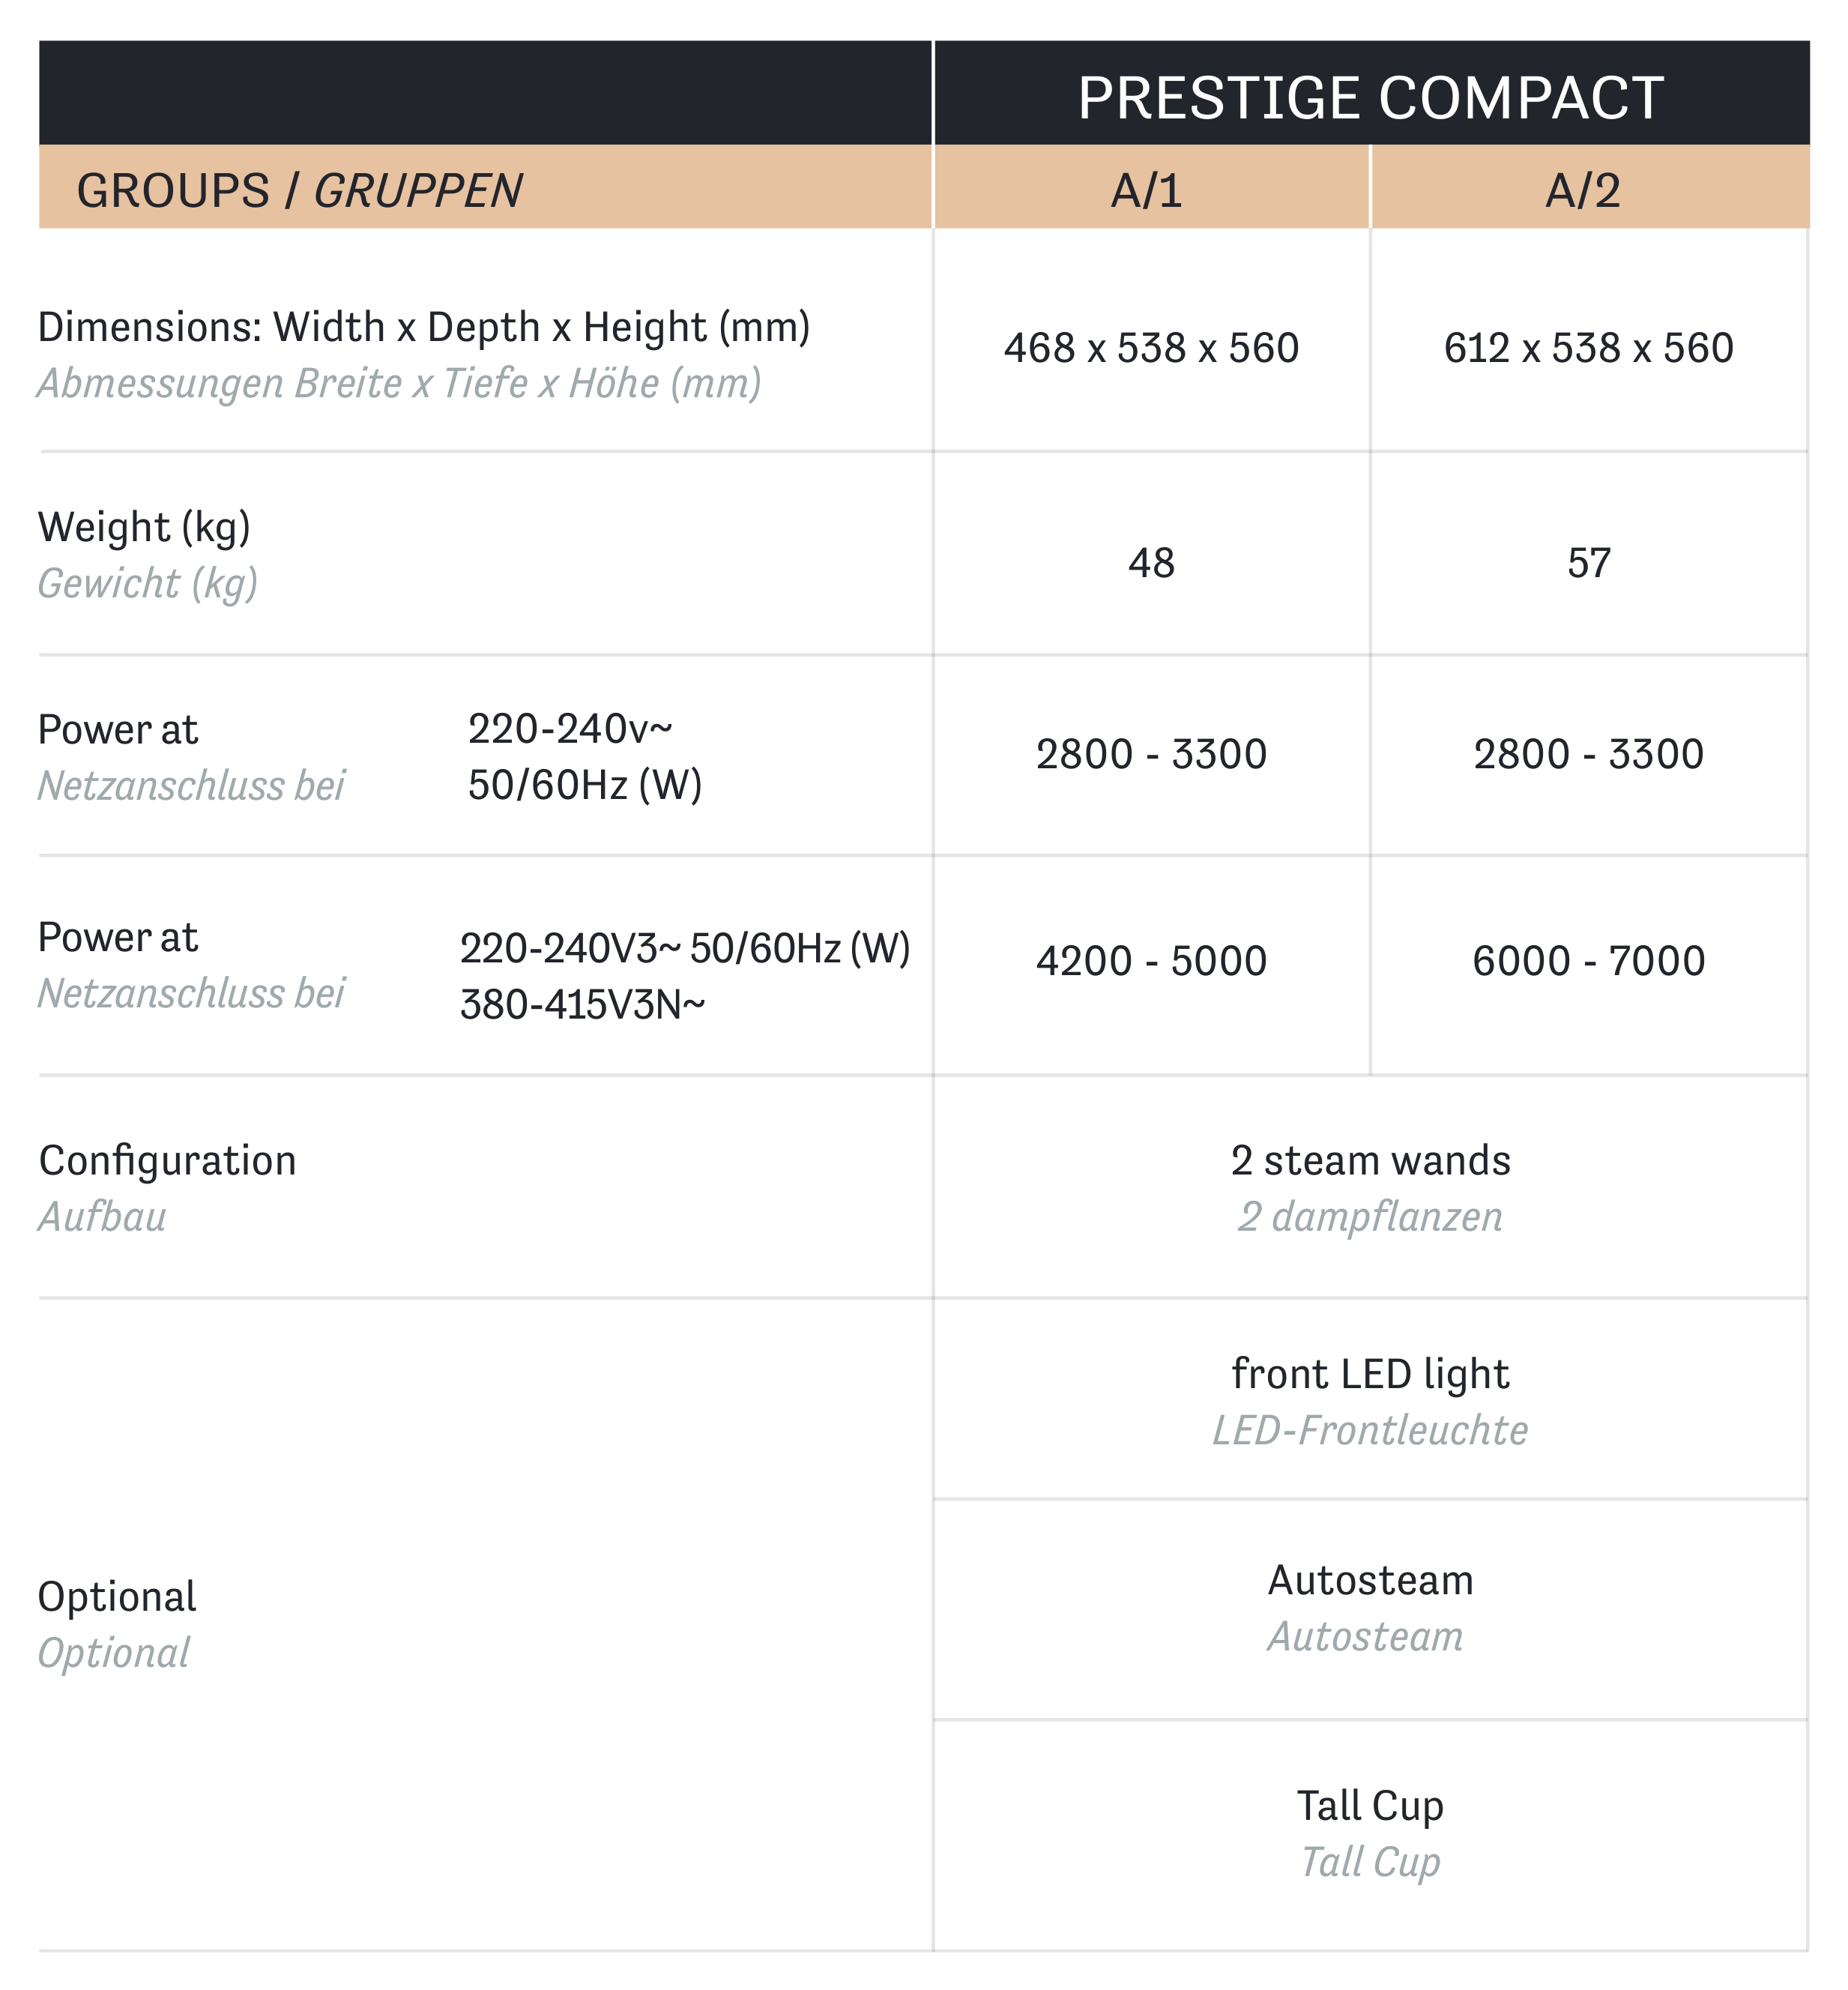This screenshot has height=1990, width=1848.
Task: Click the Configuration row label
Action: pos(168,1188)
